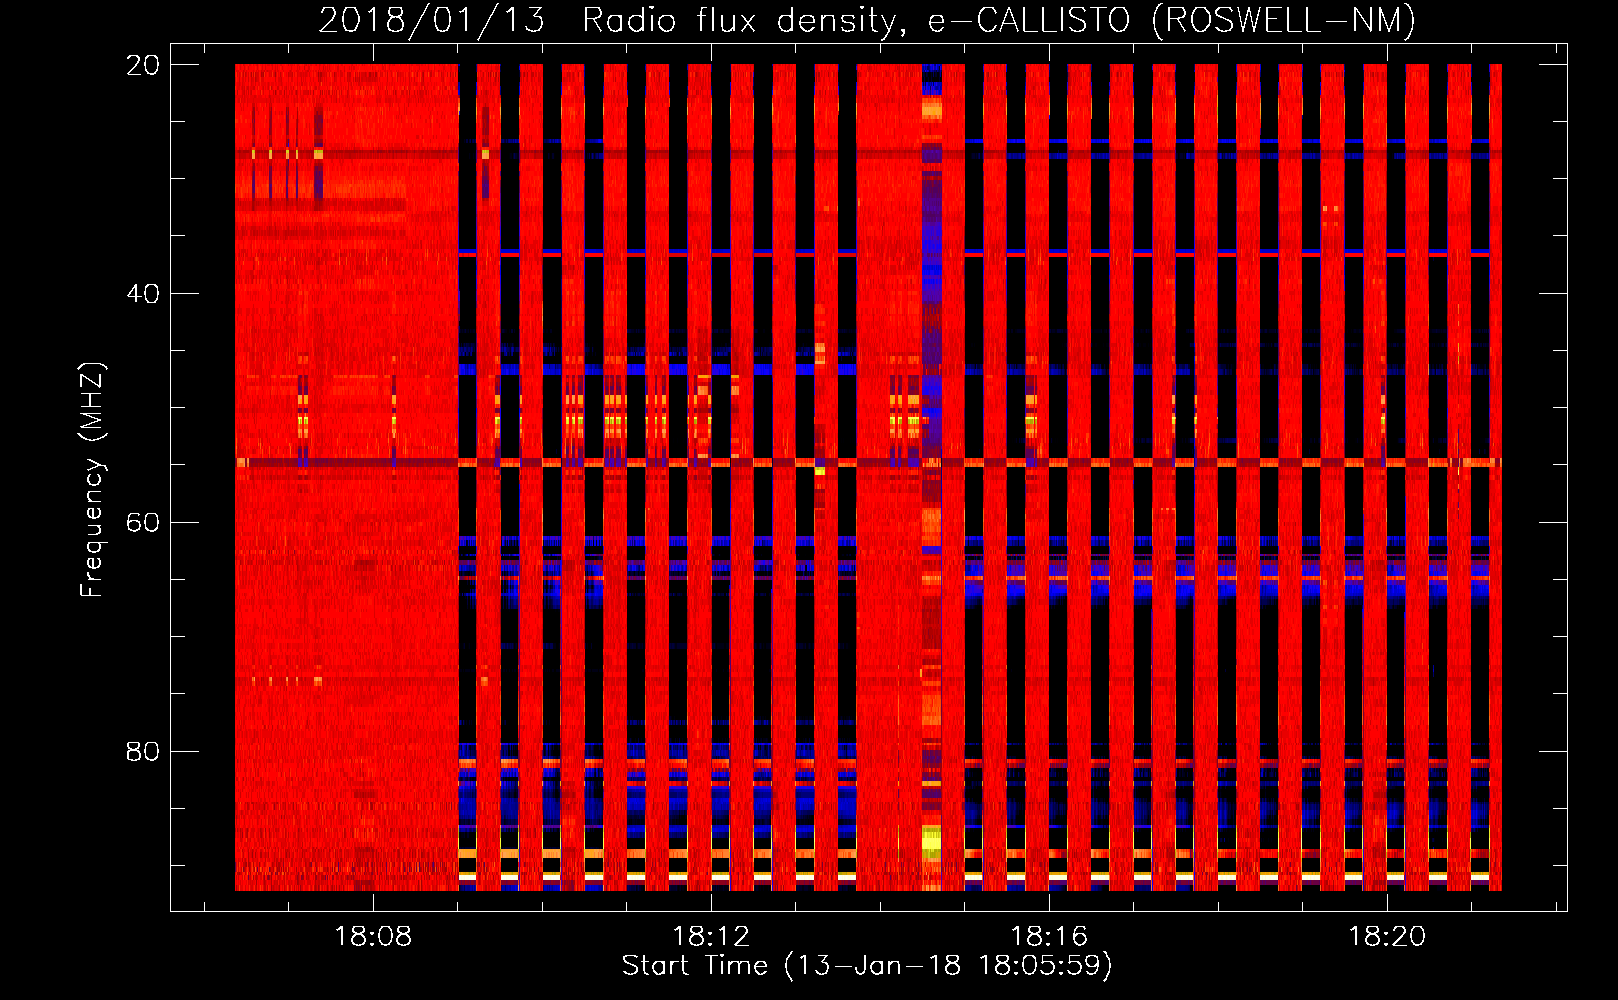Click the "18:20" time tick label
Image resolution: width=1618 pixels, height=1000 pixels.
click(1387, 937)
